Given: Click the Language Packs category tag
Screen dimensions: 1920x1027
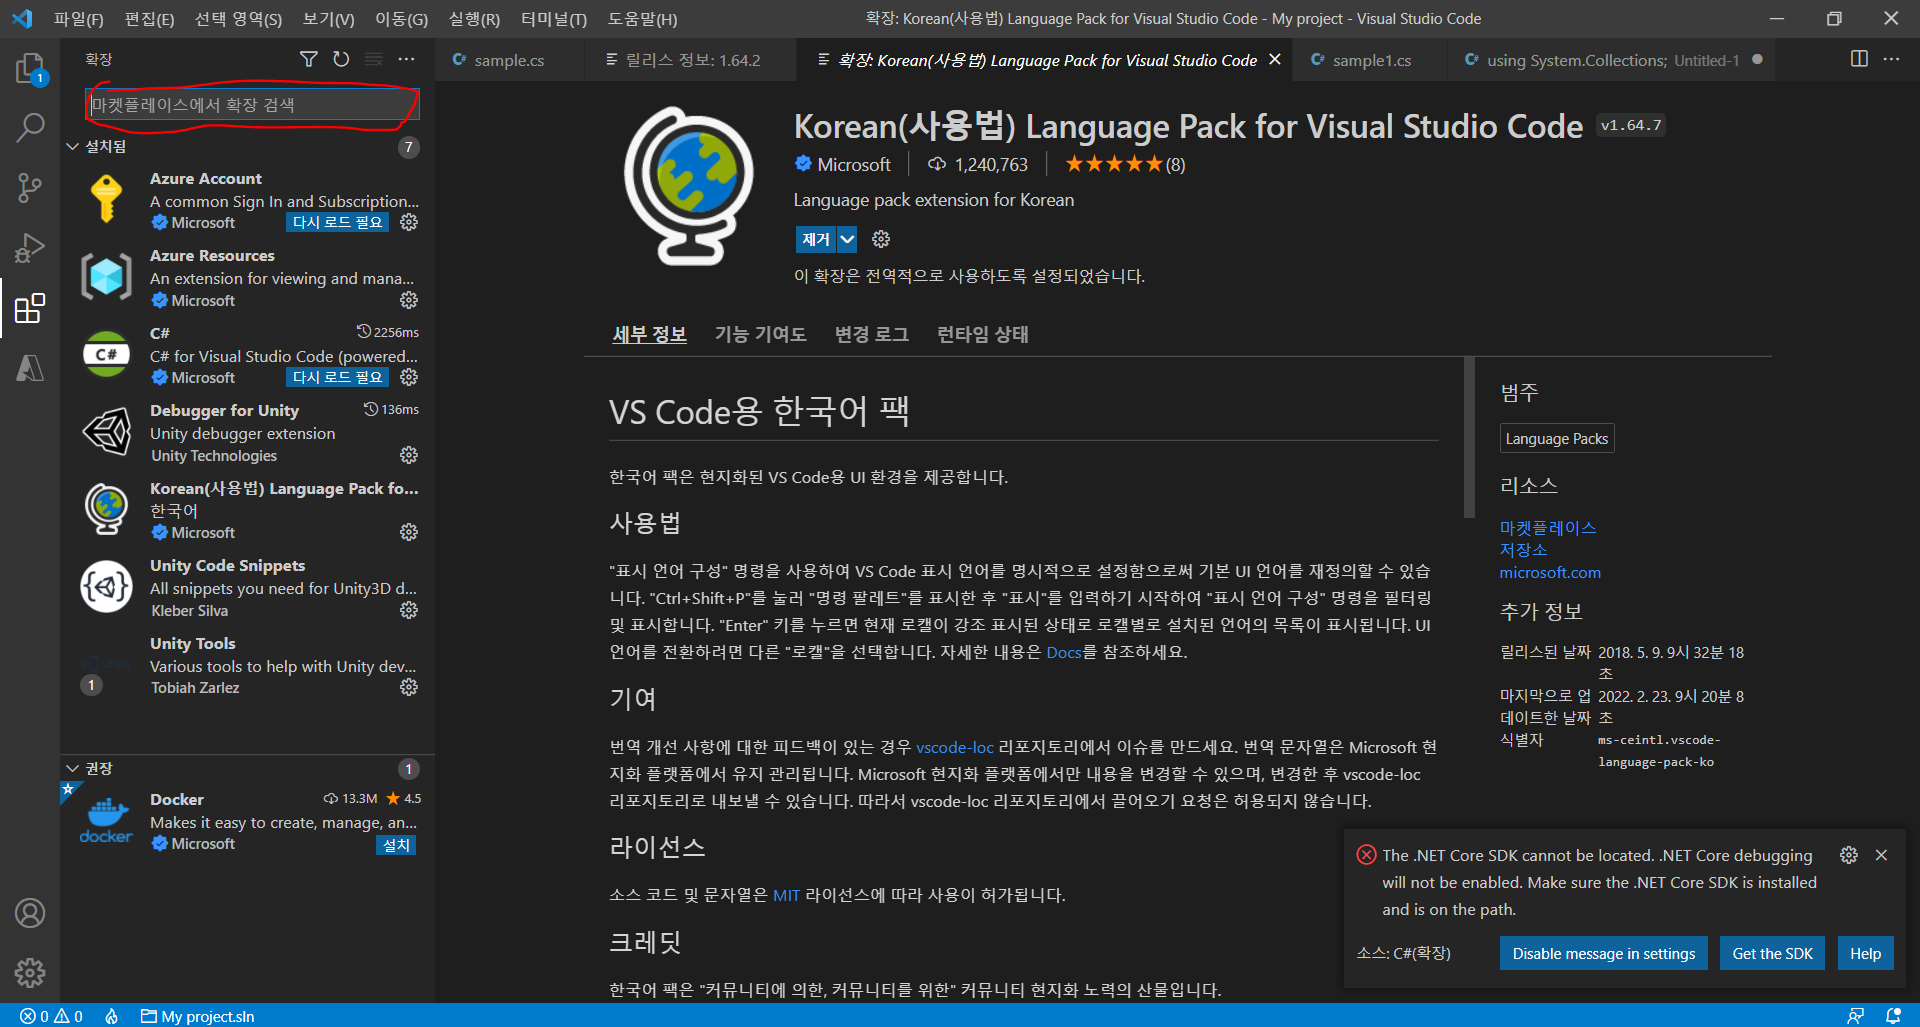Looking at the screenshot, I should coord(1557,438).
